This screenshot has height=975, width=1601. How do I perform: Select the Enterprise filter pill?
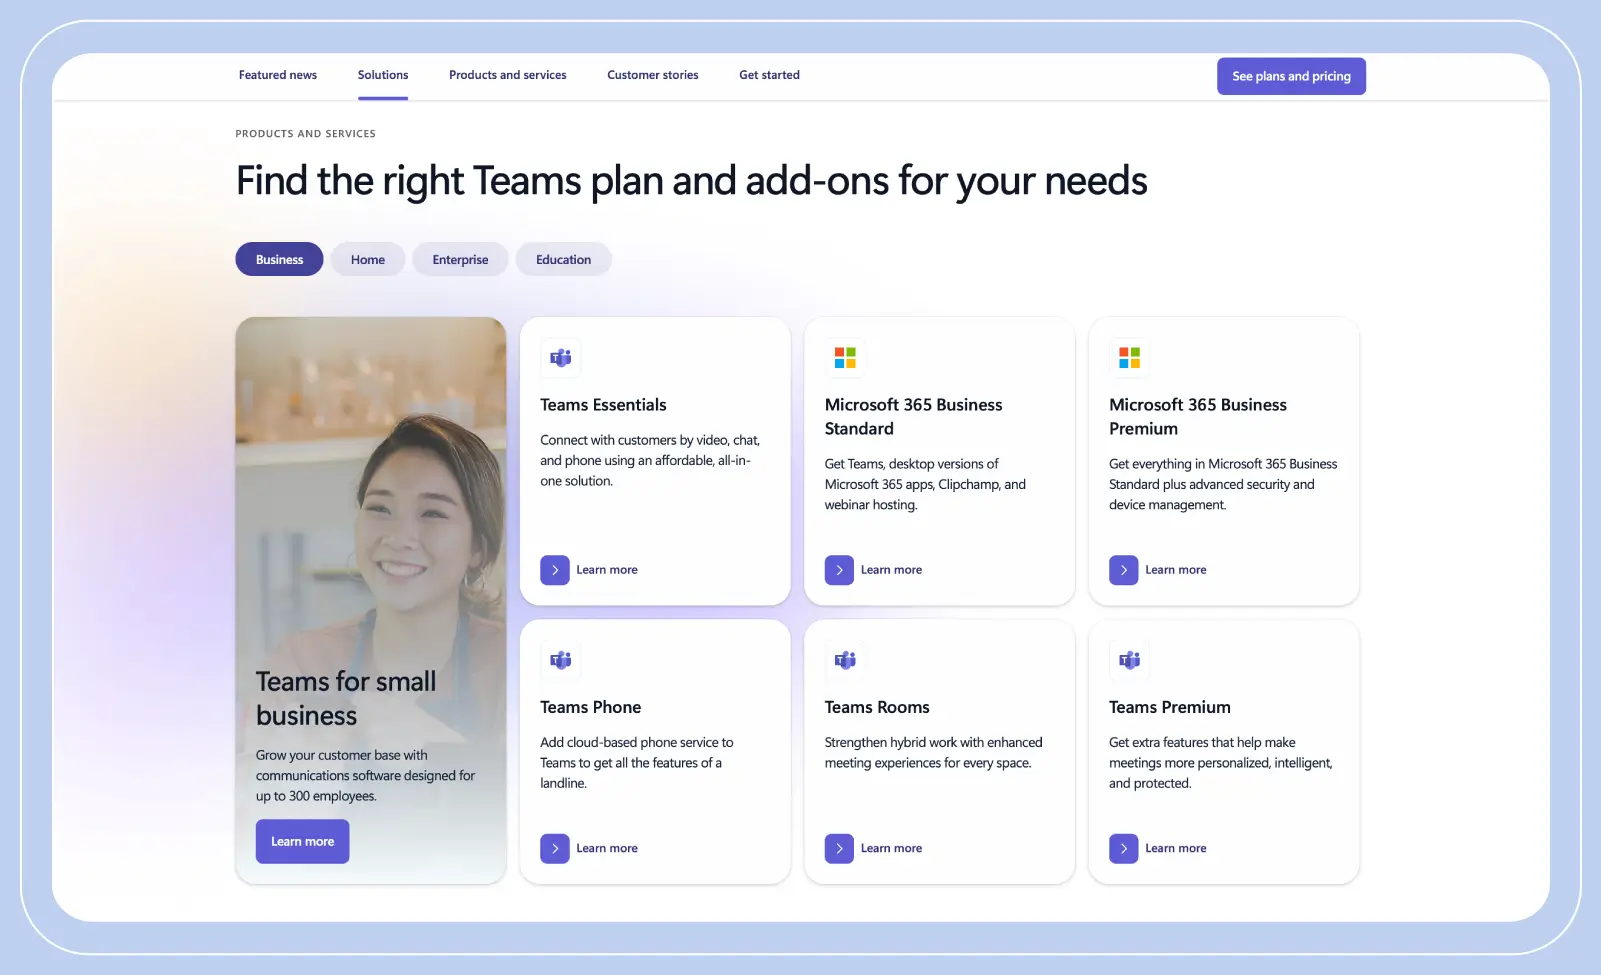[460, 259]
